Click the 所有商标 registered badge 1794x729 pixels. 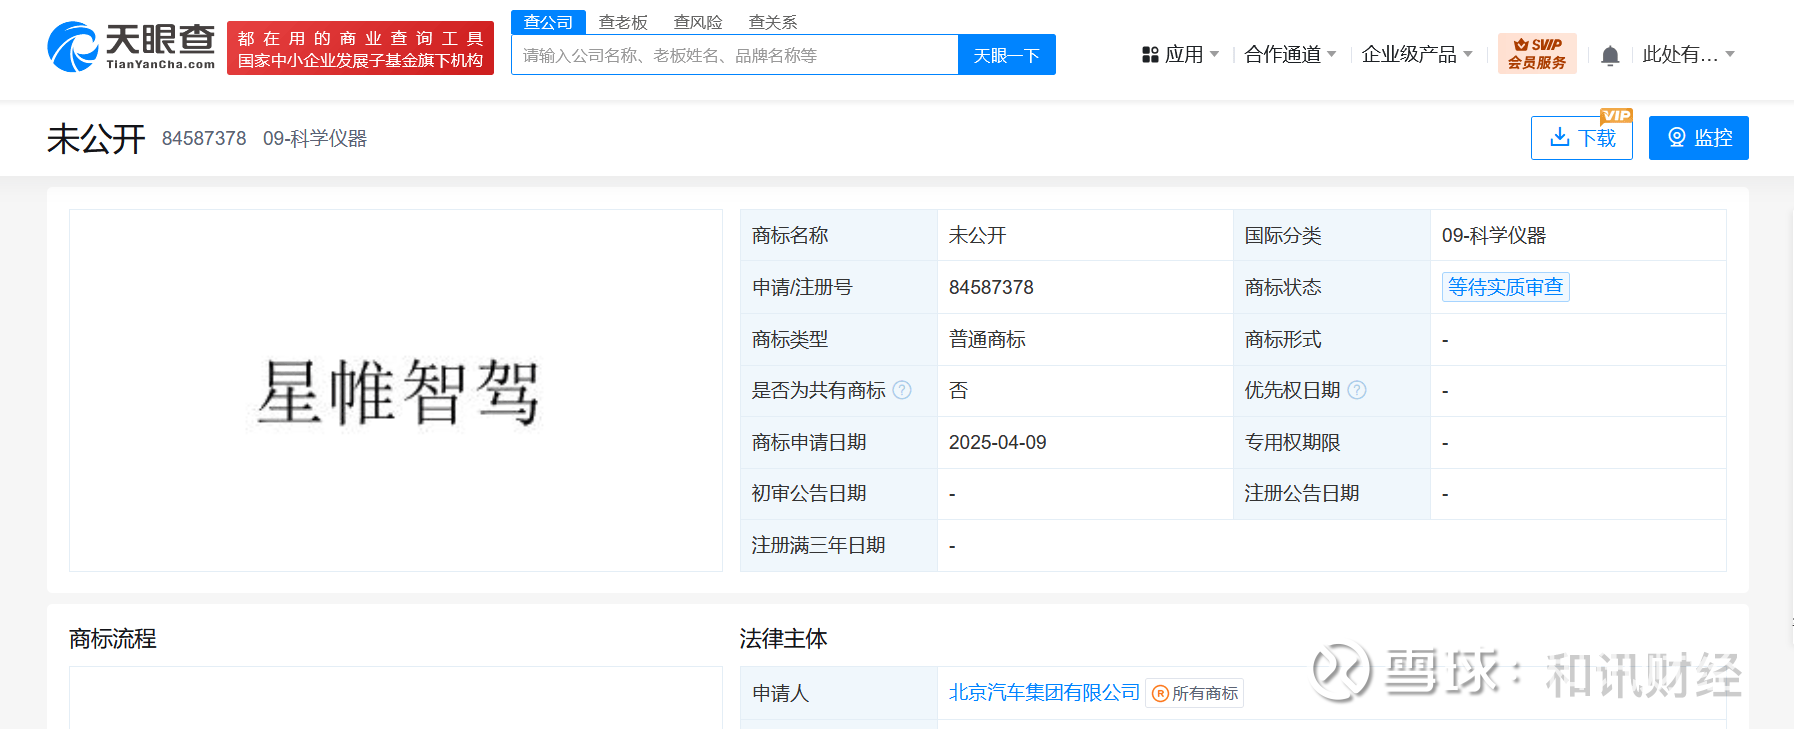coord(1195,693)
